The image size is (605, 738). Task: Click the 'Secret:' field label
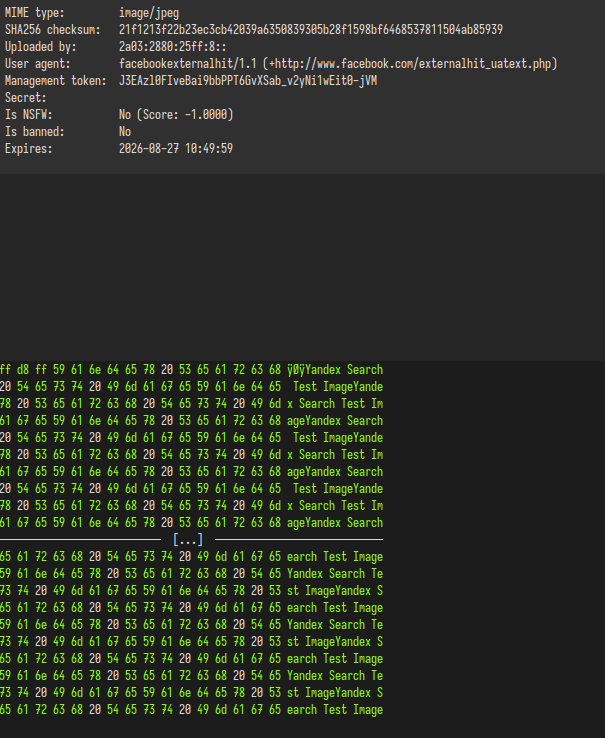26,98
